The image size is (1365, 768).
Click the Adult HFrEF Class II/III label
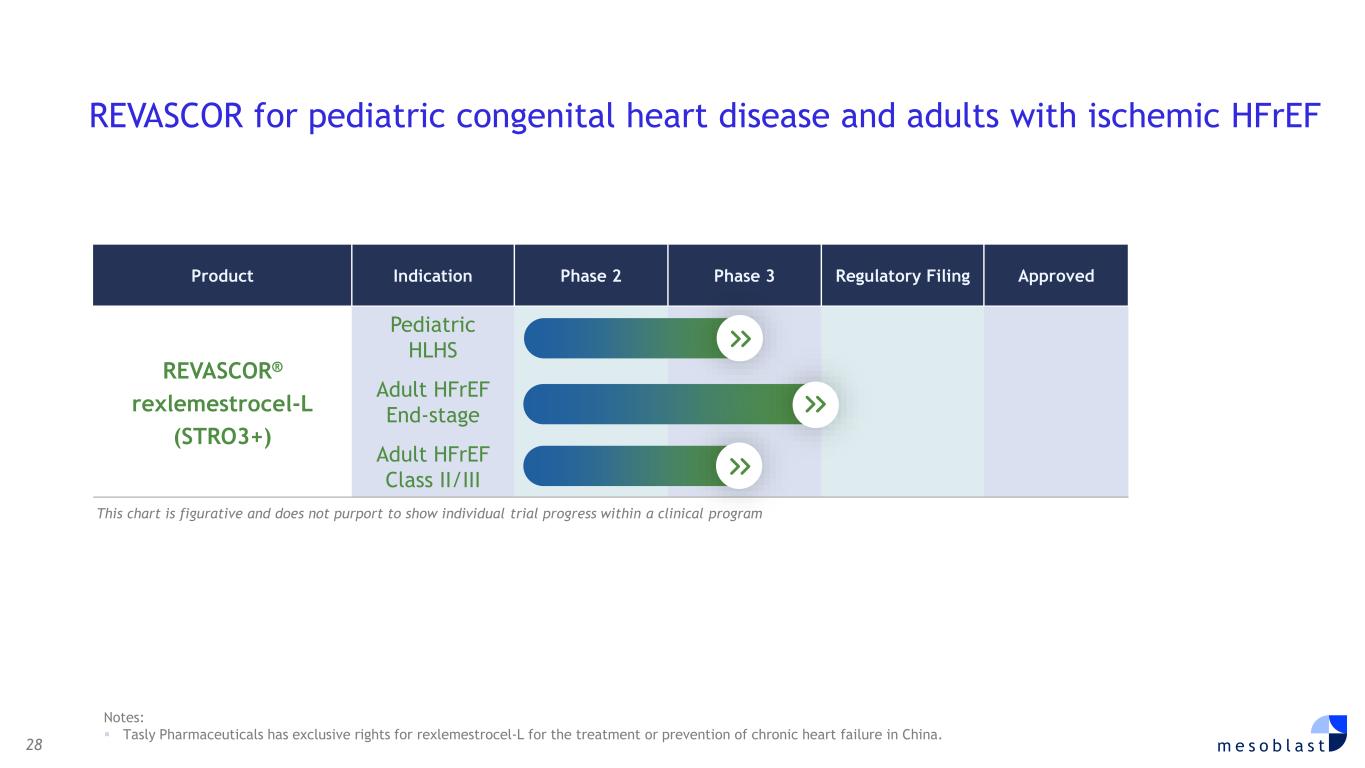coord(432,467)
